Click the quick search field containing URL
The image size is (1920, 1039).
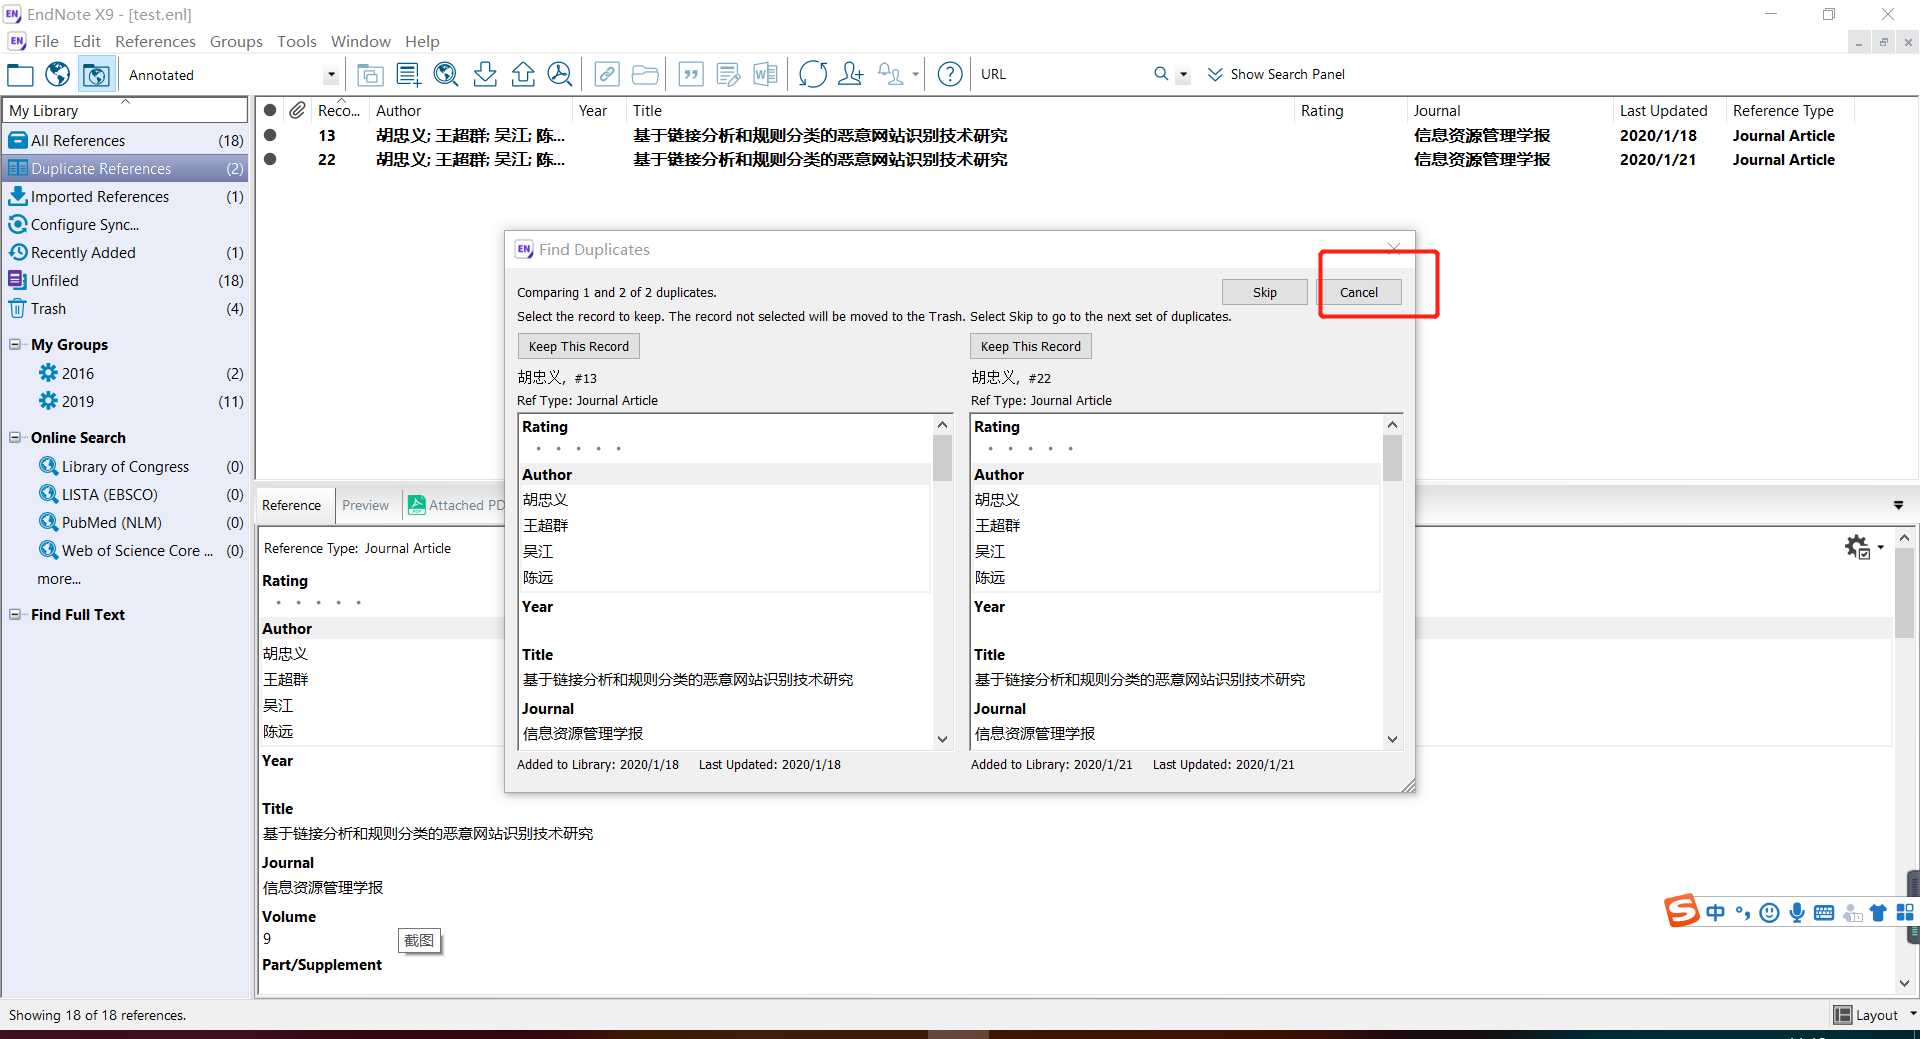tap(1060, 74)
